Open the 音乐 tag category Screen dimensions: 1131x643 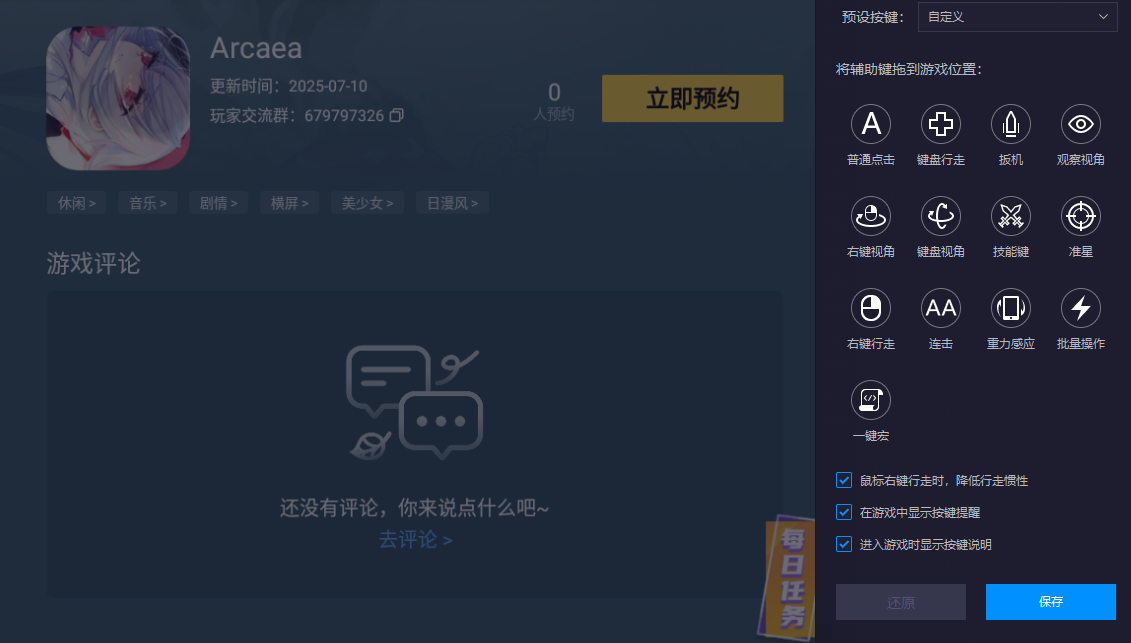click(147, 202)
